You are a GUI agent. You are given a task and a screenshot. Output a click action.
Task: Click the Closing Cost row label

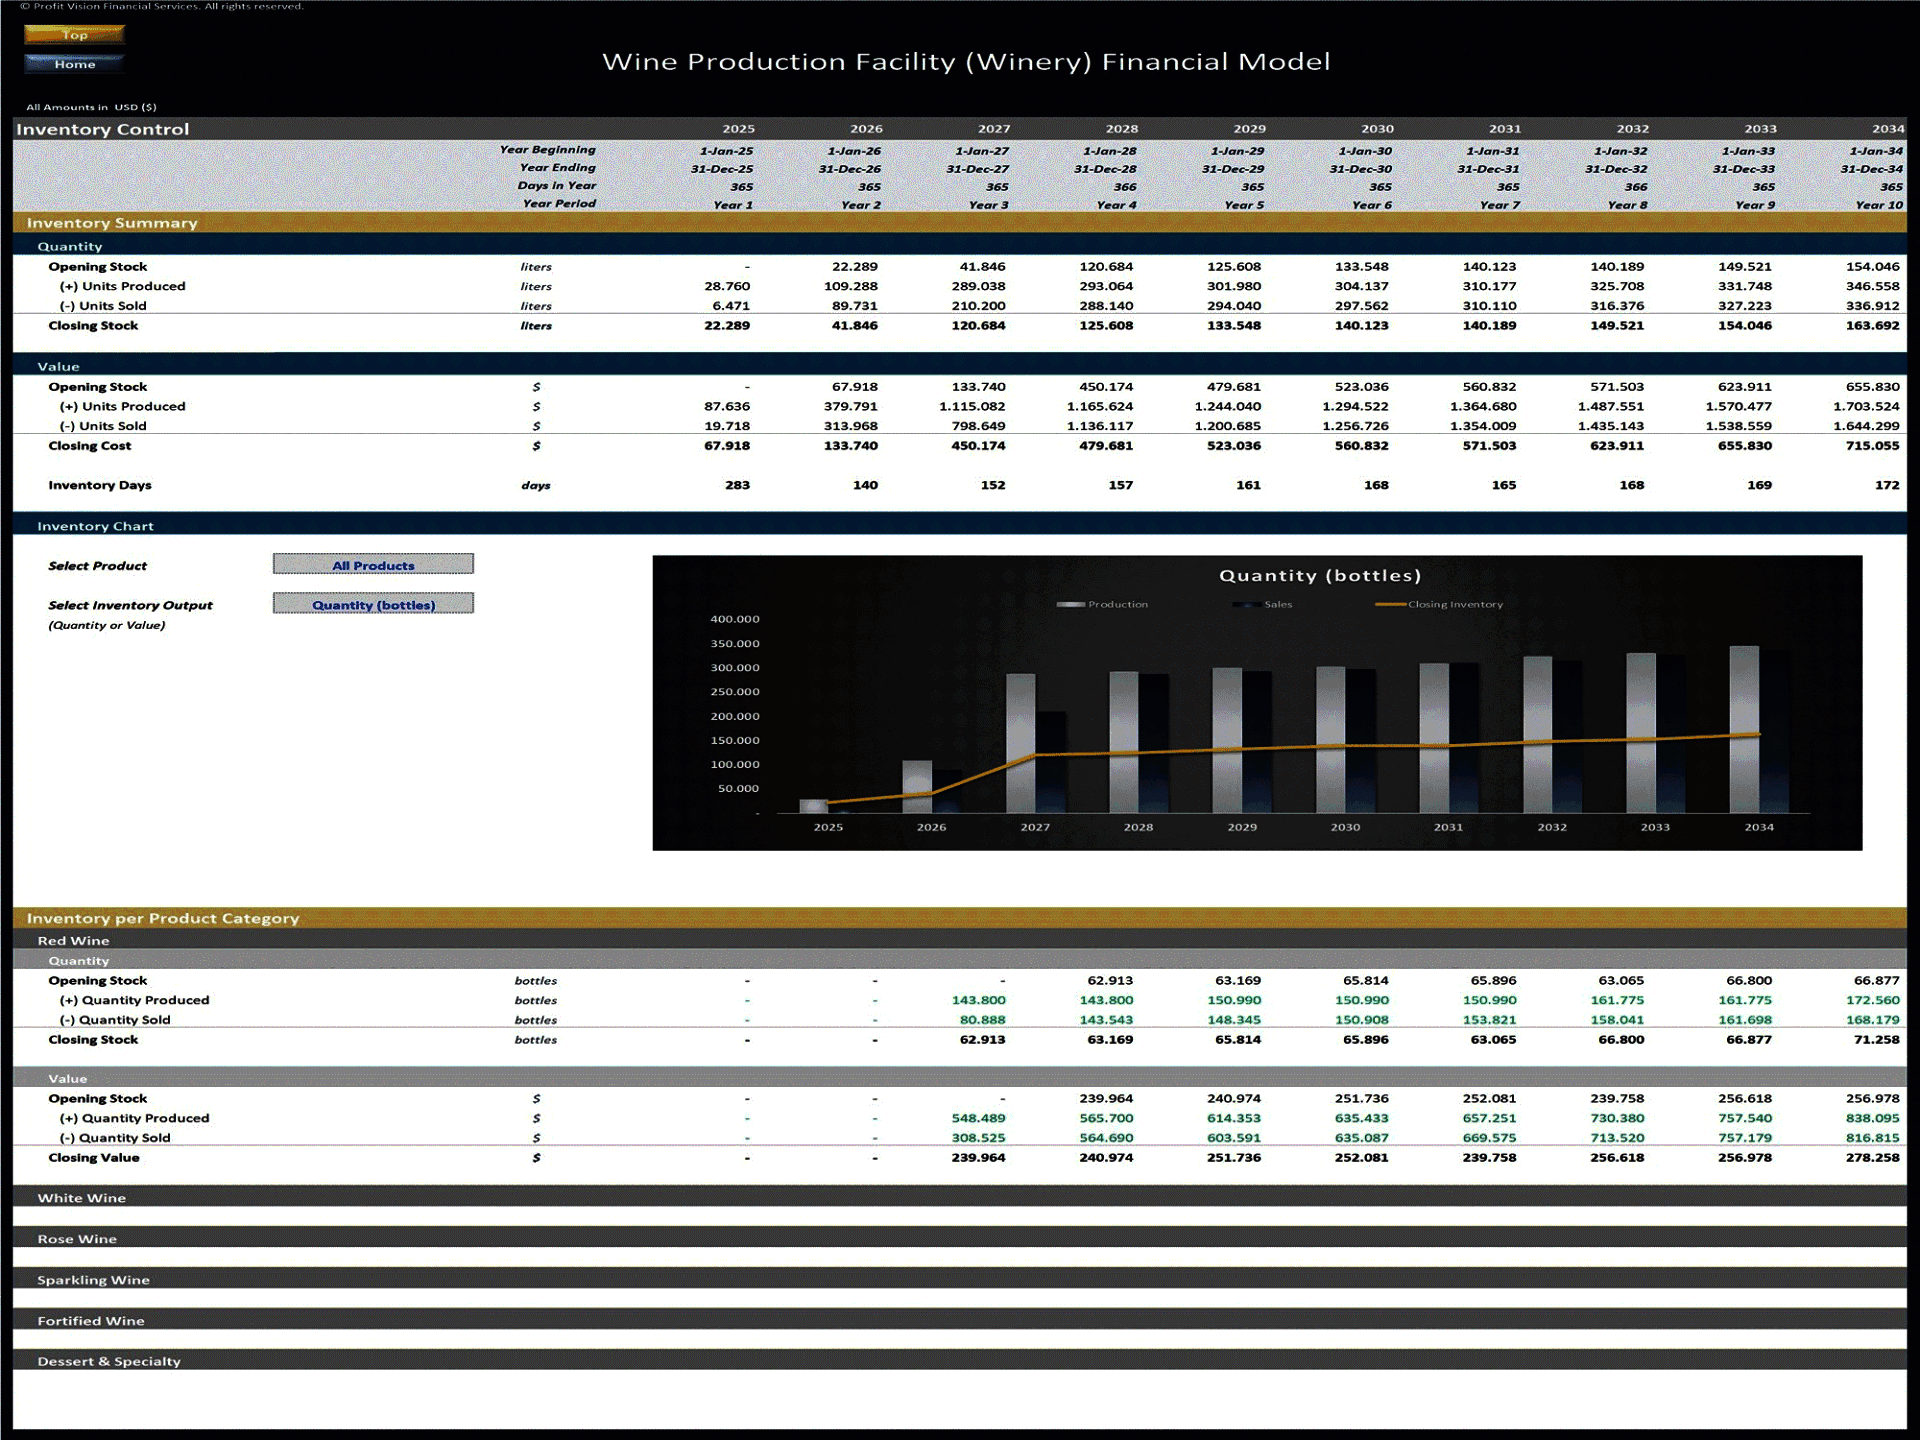tap(89, 446)
